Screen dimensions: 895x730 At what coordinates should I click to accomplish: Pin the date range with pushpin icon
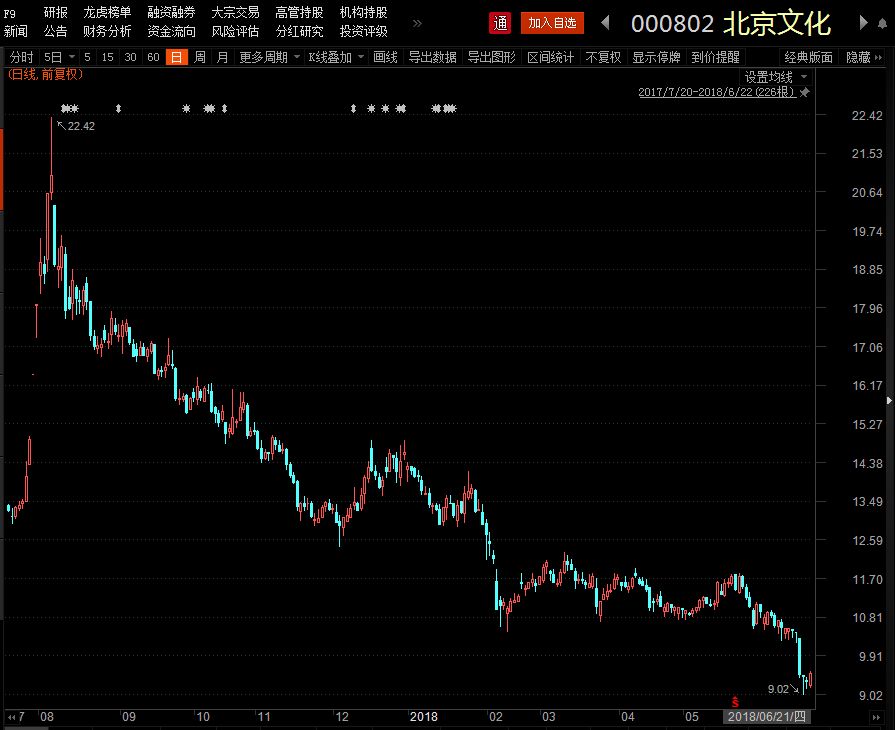[805, 92]
